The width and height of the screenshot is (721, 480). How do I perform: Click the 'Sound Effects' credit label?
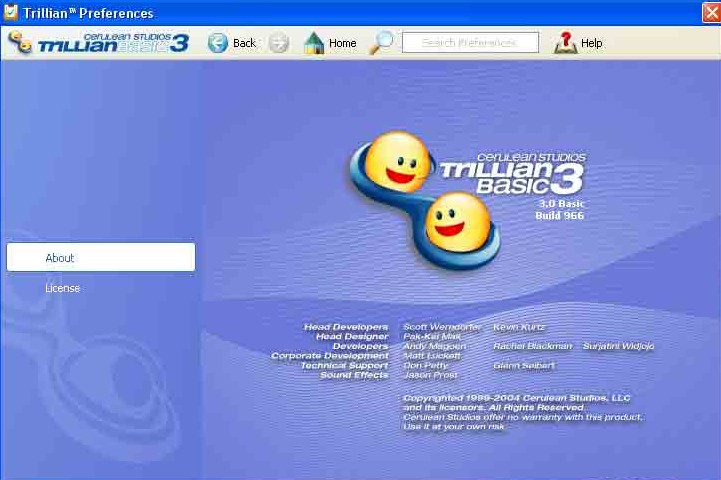click(x=354, y=375)
